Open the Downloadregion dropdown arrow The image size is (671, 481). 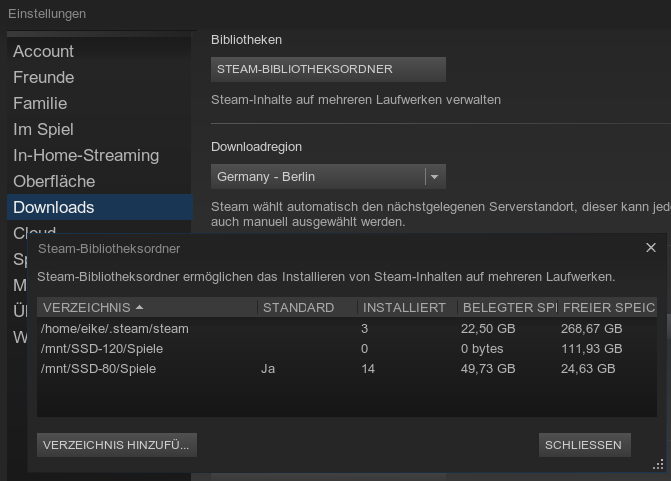pos(433,177)
